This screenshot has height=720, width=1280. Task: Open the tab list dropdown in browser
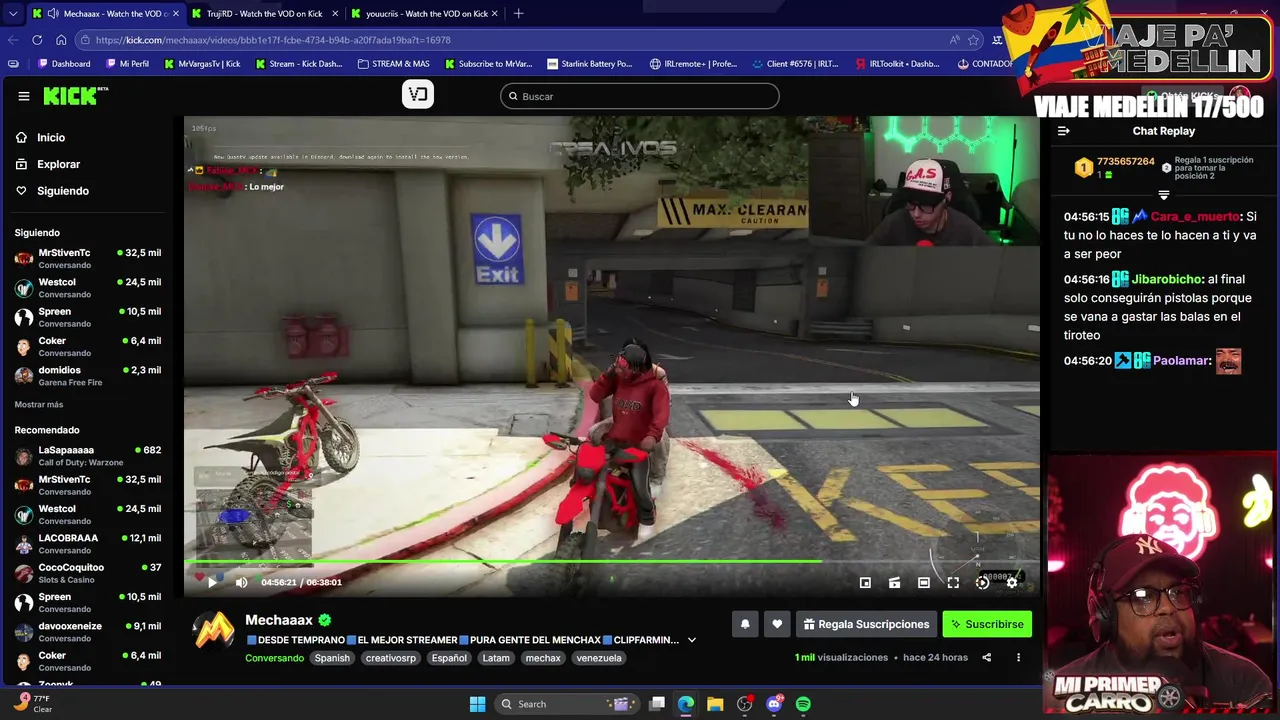pos(12,14)
